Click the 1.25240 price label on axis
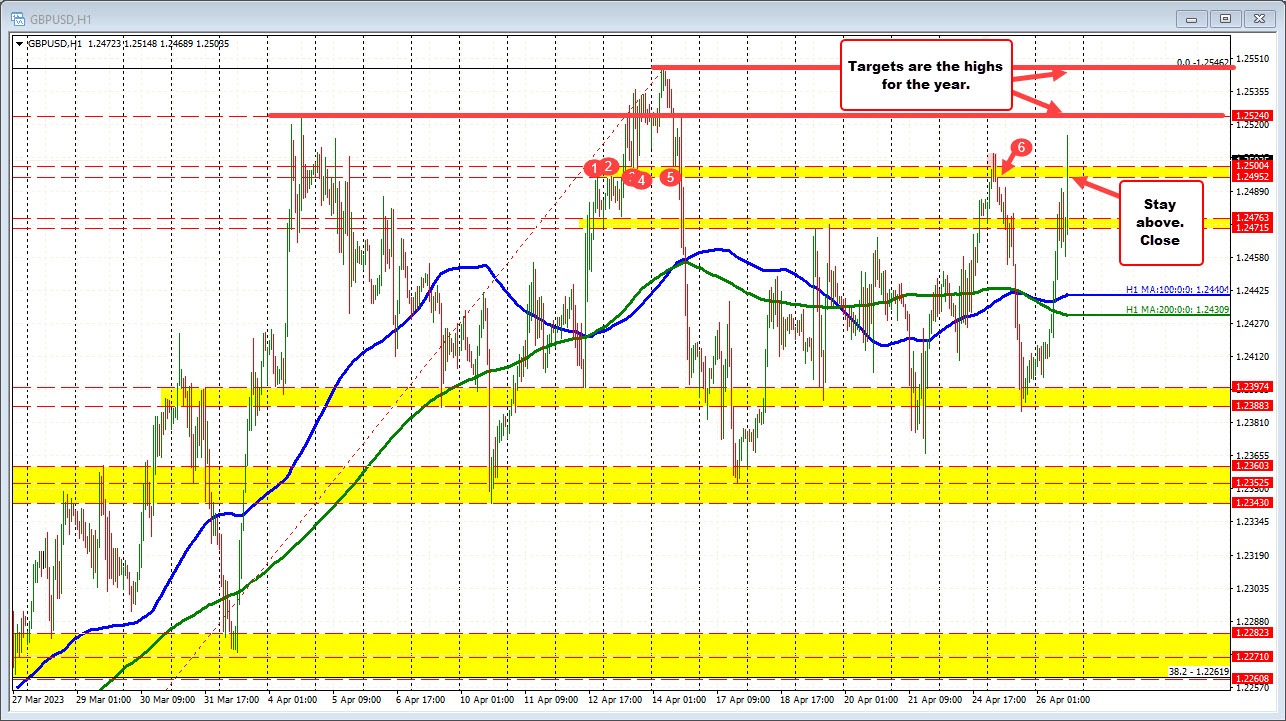Viewport: 1286px width, 721px height. 1252,116
